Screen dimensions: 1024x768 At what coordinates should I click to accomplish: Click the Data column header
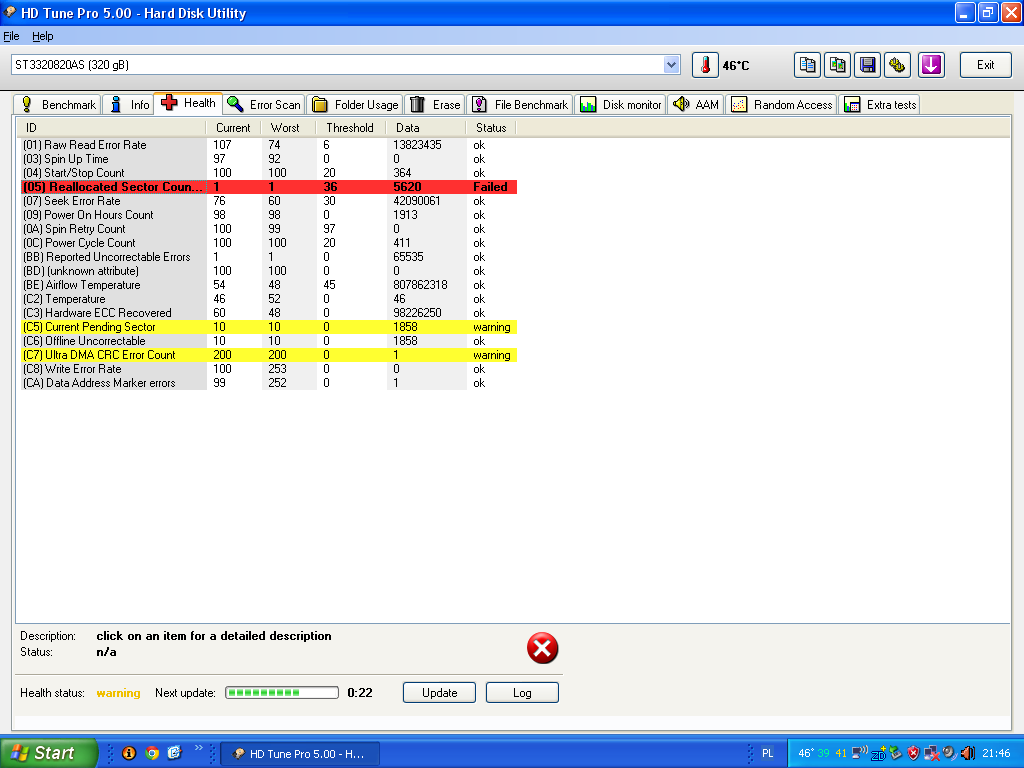point(426,127)
